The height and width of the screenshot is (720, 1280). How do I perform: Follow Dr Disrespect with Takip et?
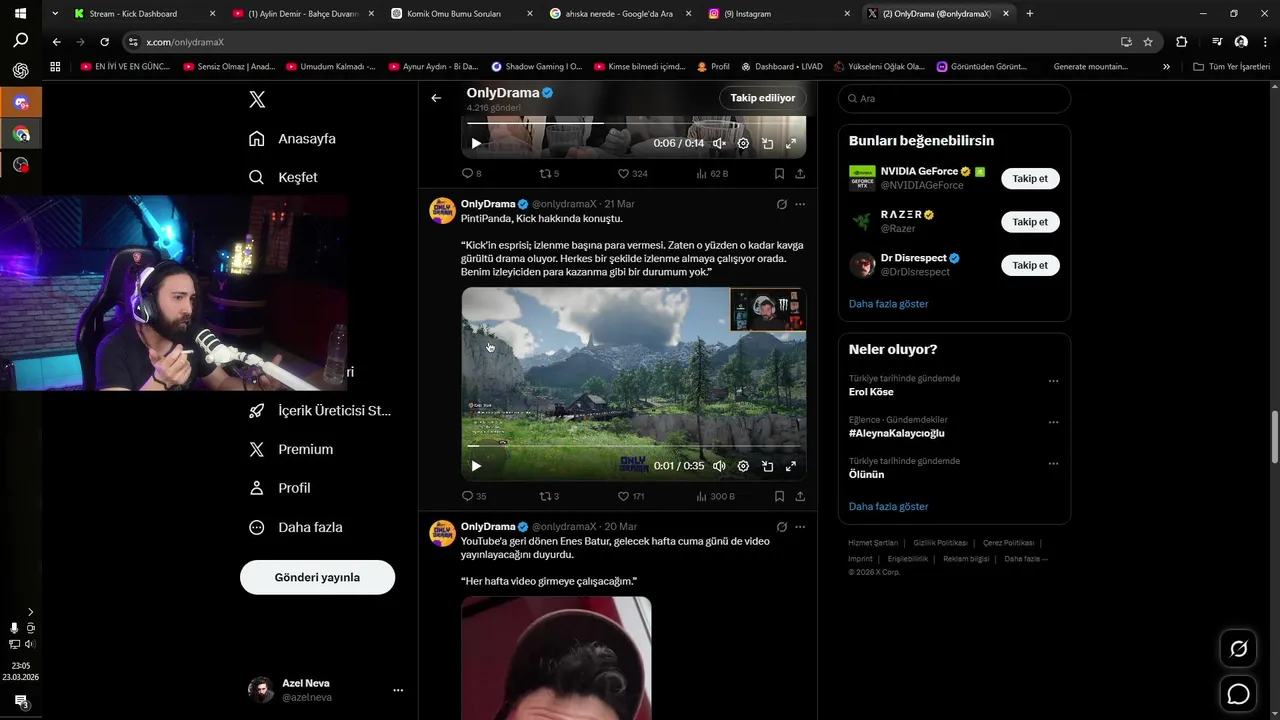1030,265
